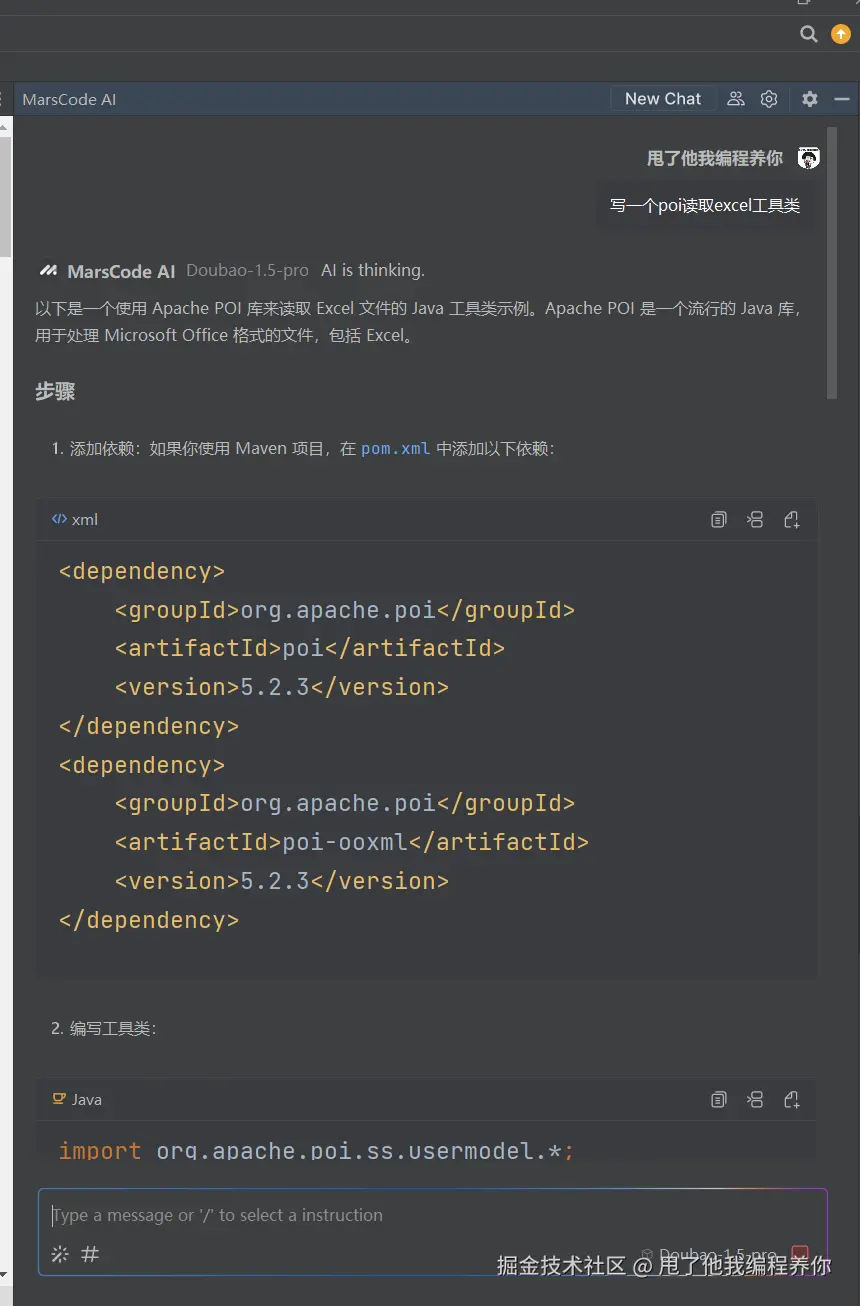Hide the MarsCode AI panel with minimize dash

click(x=842, y=99)
